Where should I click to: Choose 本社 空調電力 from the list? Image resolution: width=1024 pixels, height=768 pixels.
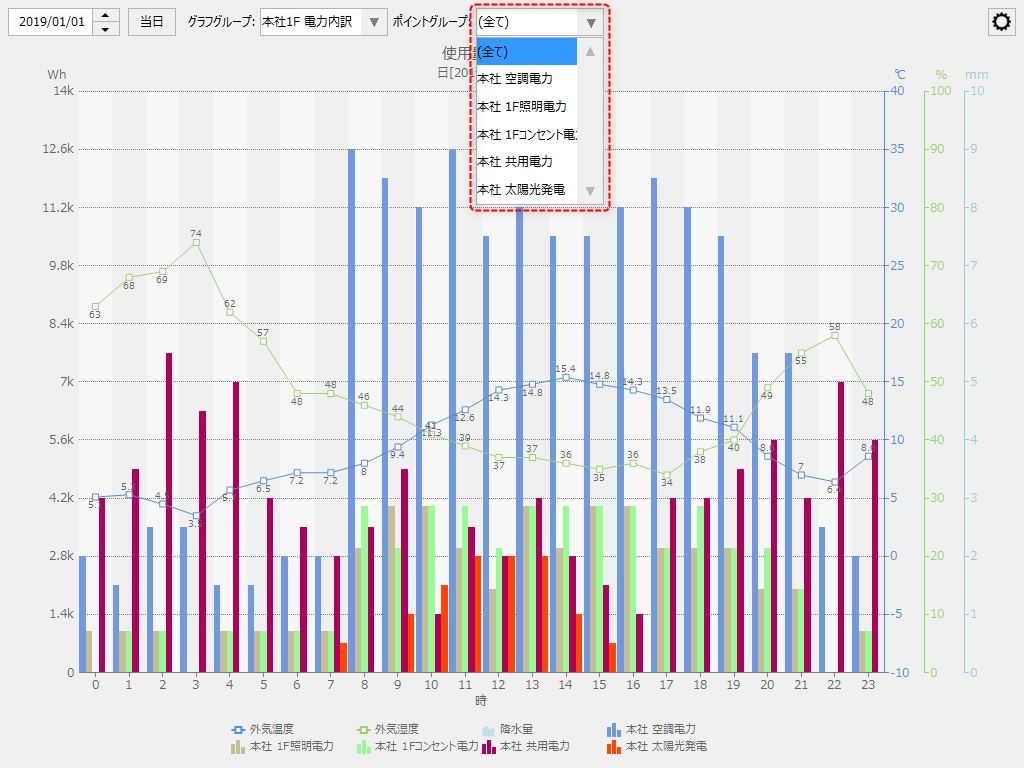pyautogui.click(x=527, y=78)
